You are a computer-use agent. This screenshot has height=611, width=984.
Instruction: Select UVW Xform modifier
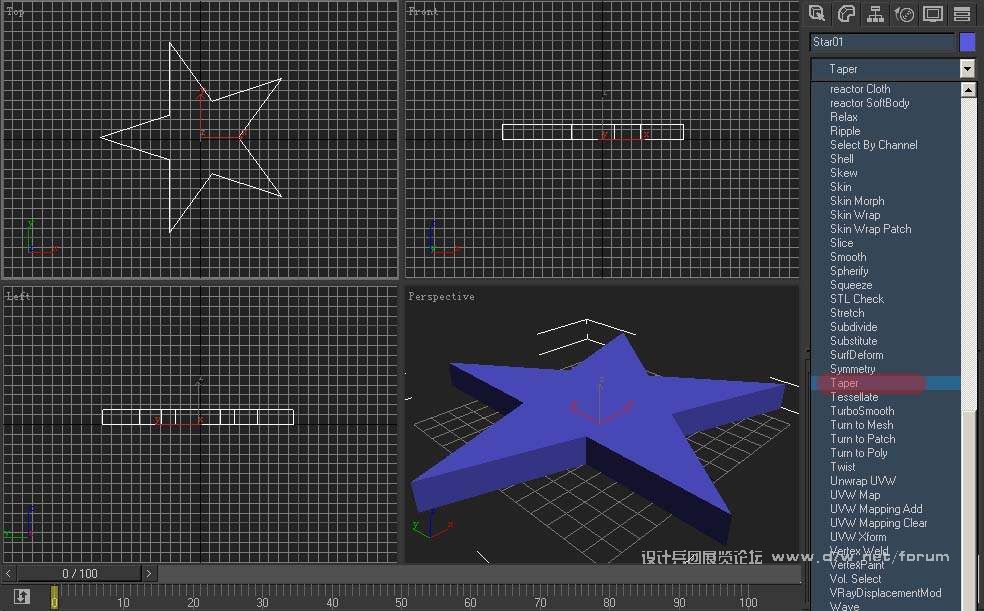(858, 537)
